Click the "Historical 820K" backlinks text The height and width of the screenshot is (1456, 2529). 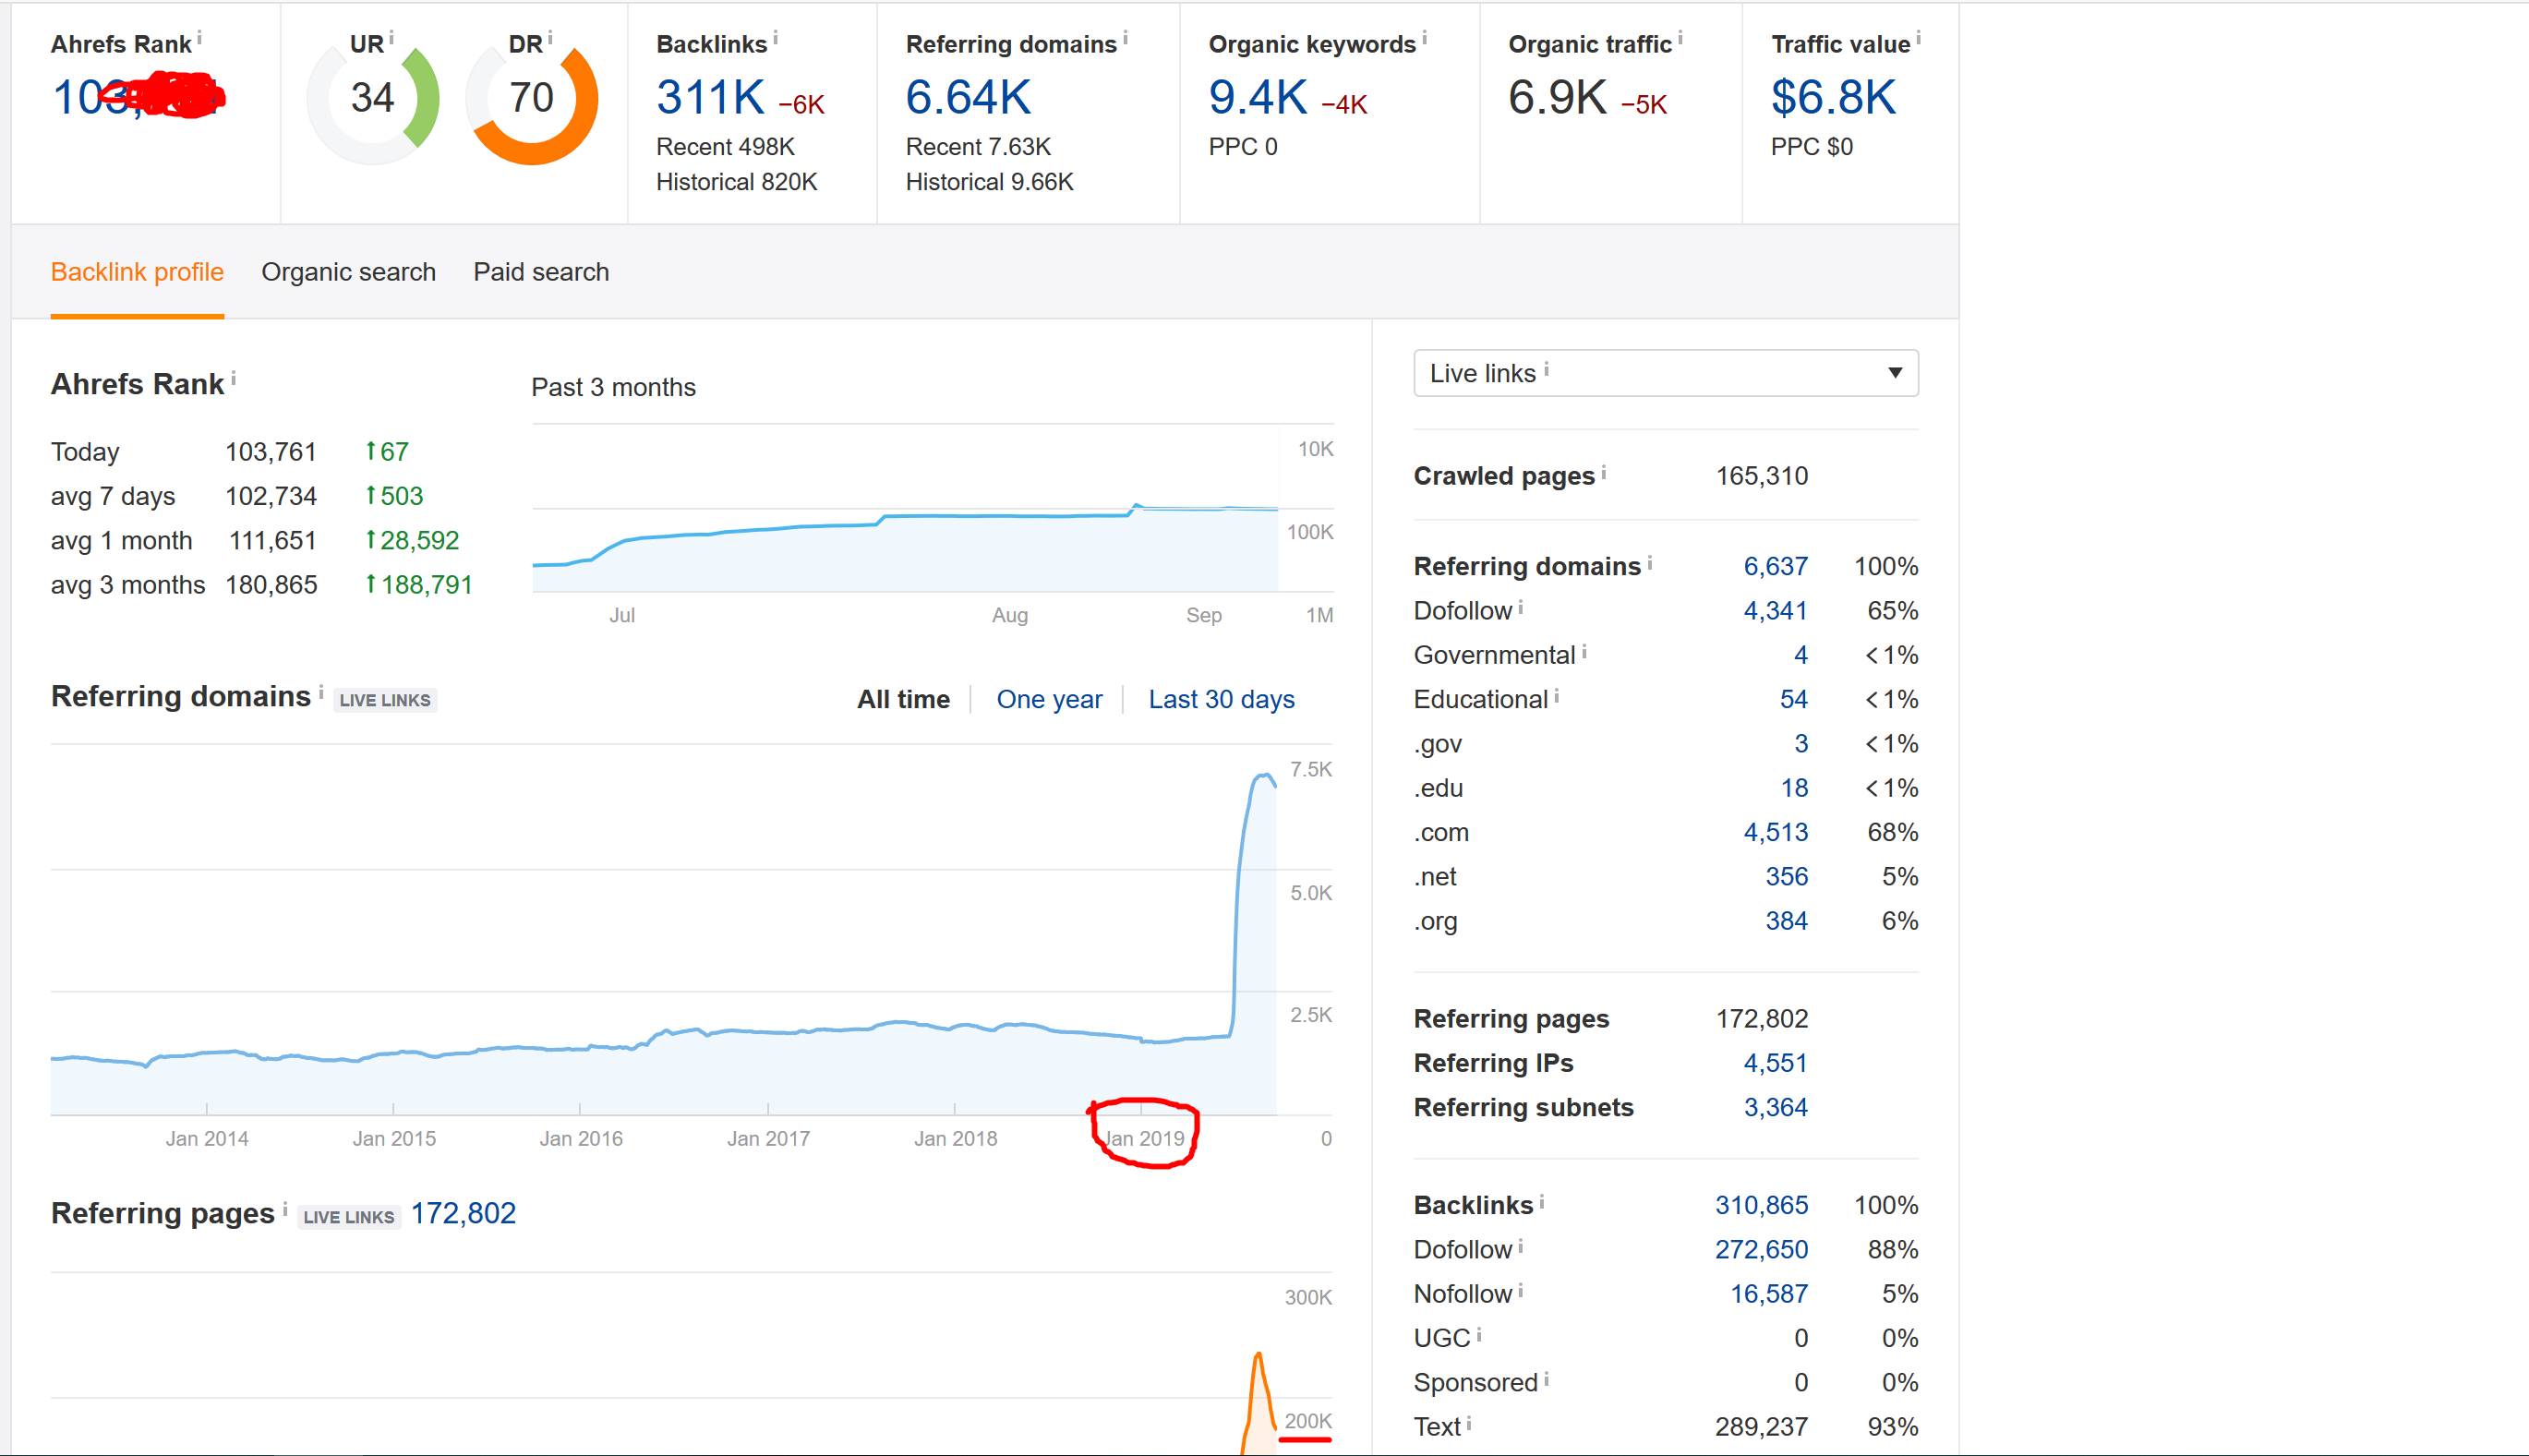(x=736, y=182)
